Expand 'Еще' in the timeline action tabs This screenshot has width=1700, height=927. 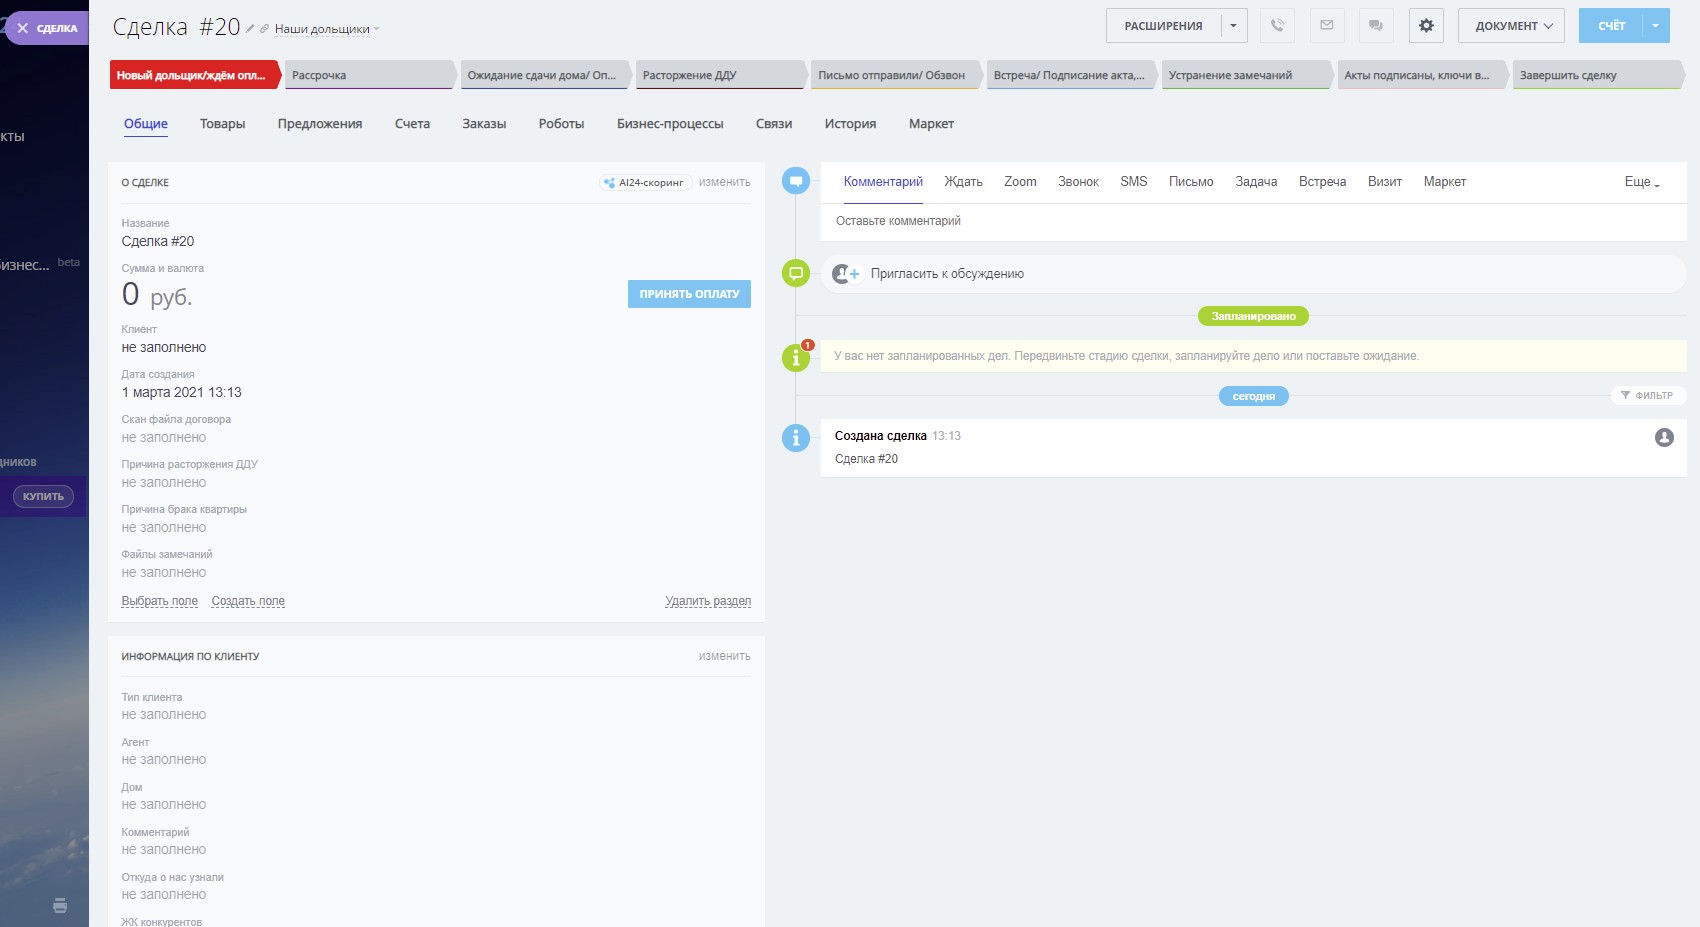click(x=1641, y=182)
